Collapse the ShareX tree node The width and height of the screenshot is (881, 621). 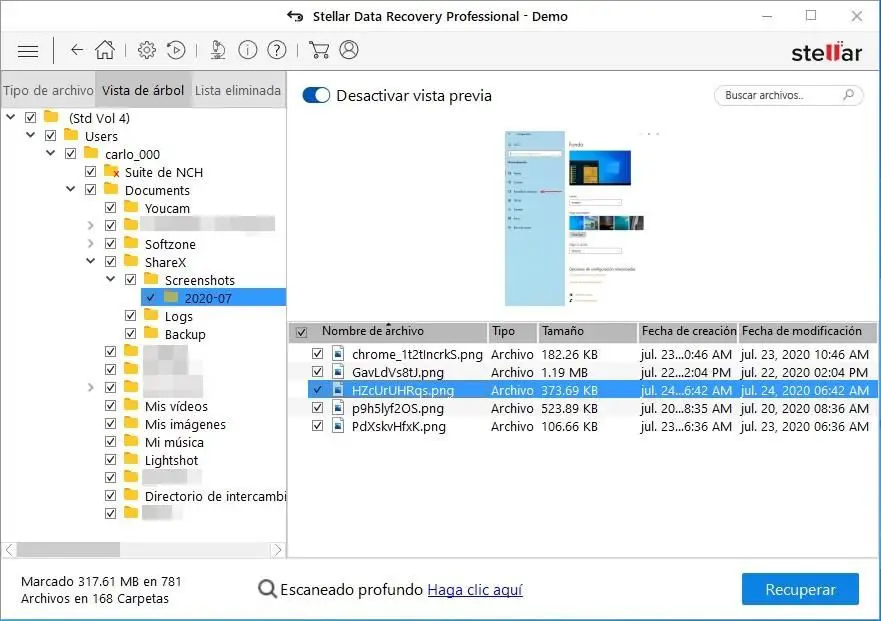coord(90,261)
